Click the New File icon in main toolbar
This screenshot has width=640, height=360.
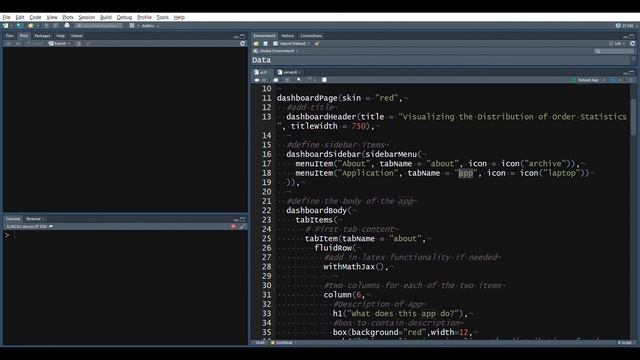[x=5, y=26]
